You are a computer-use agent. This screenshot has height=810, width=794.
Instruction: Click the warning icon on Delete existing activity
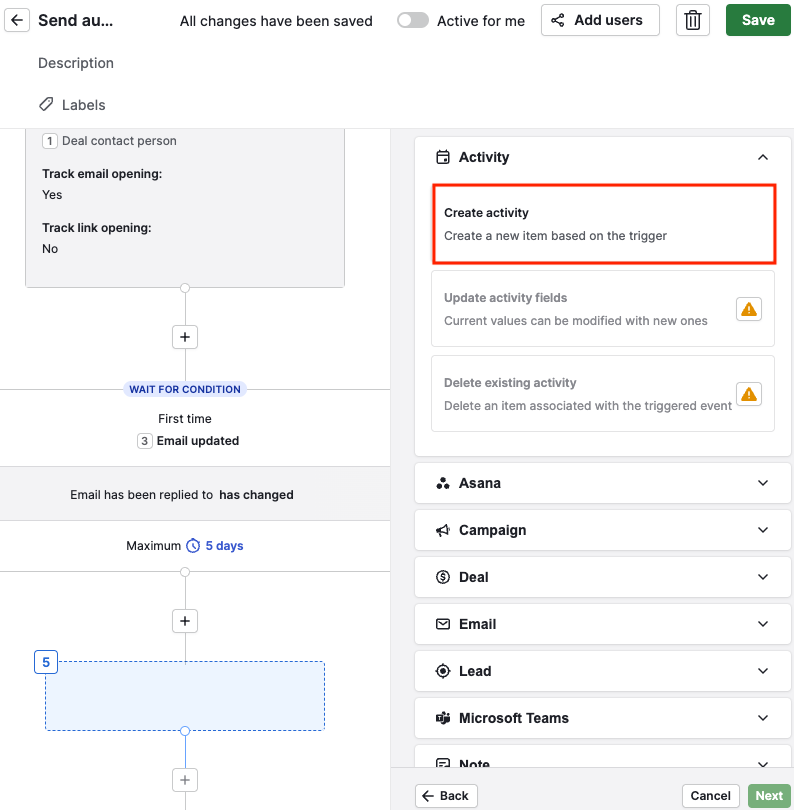pyautogui.click(x=749, y=394)
